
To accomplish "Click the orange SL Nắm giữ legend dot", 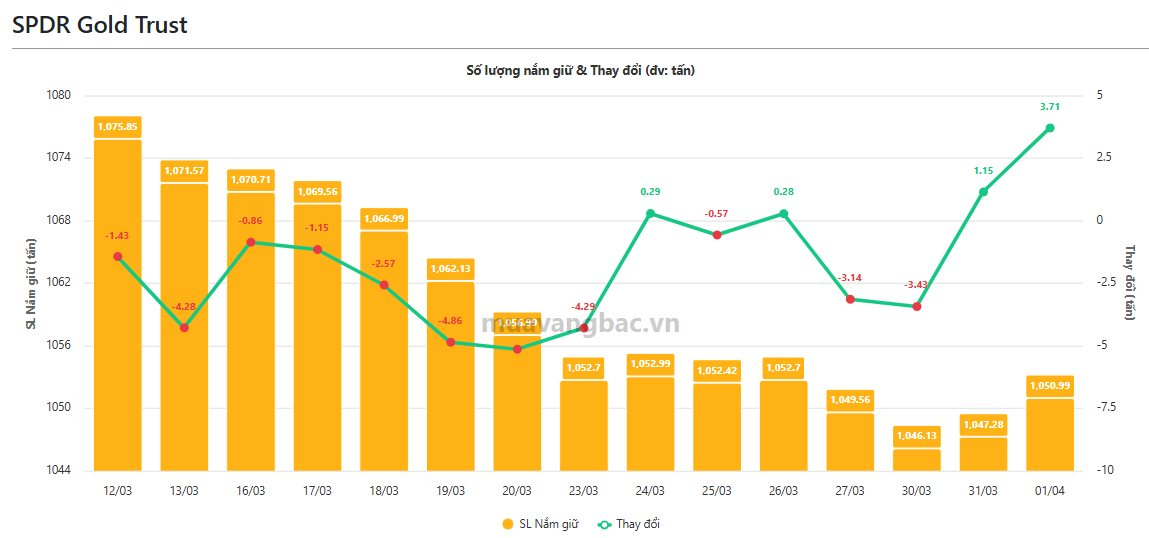I will point(508,524).
